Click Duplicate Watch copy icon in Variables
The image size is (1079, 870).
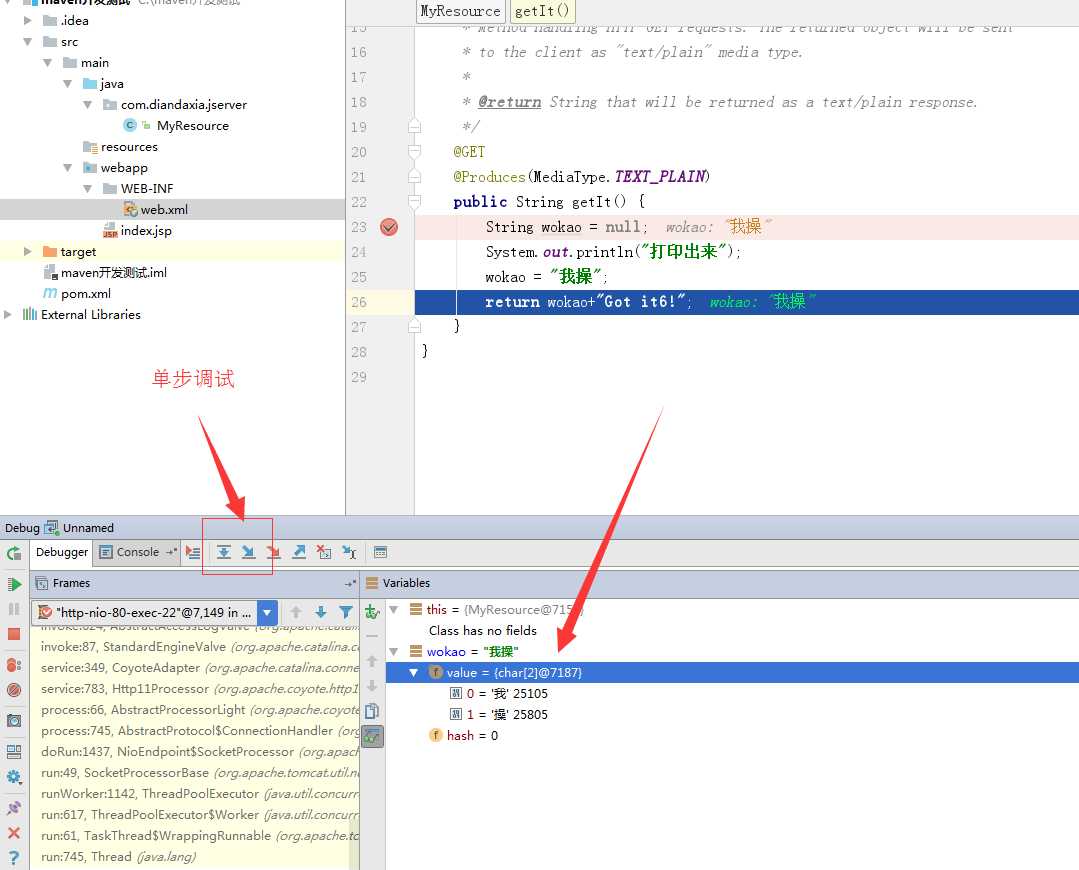(x=372, y=711)
